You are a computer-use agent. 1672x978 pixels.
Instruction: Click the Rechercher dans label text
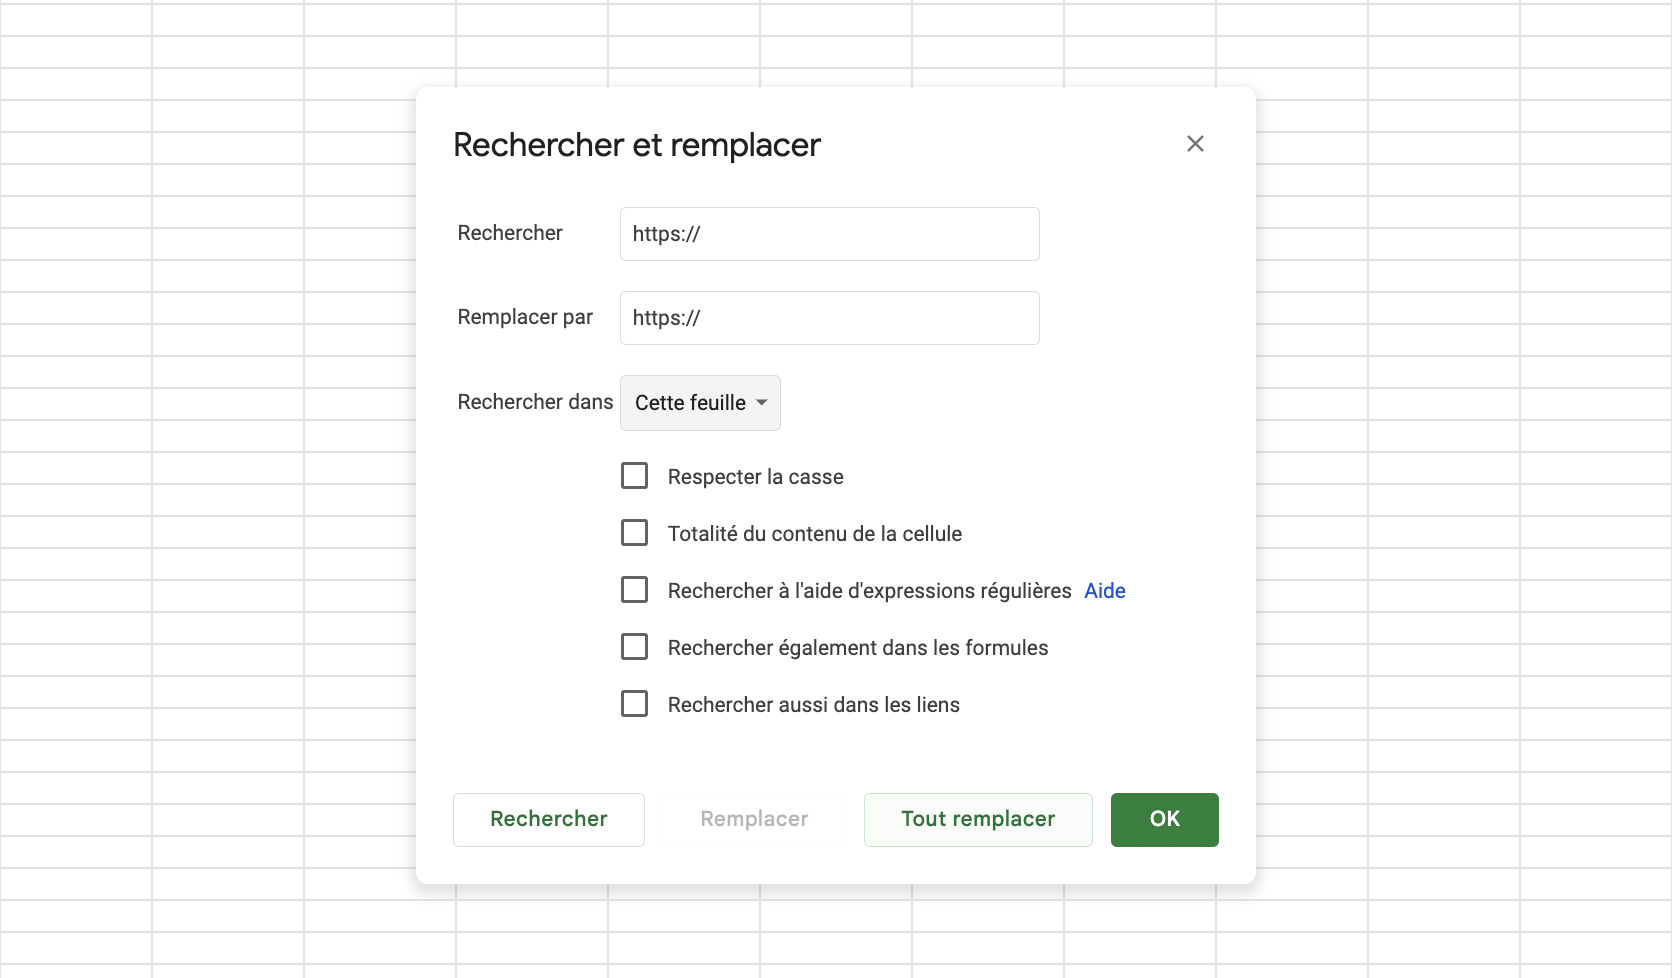point(535,402)
